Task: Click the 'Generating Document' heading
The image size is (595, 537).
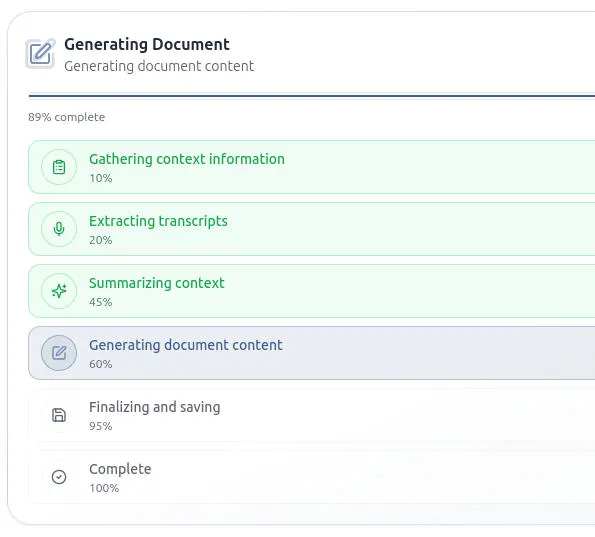Action: point(146,44)
